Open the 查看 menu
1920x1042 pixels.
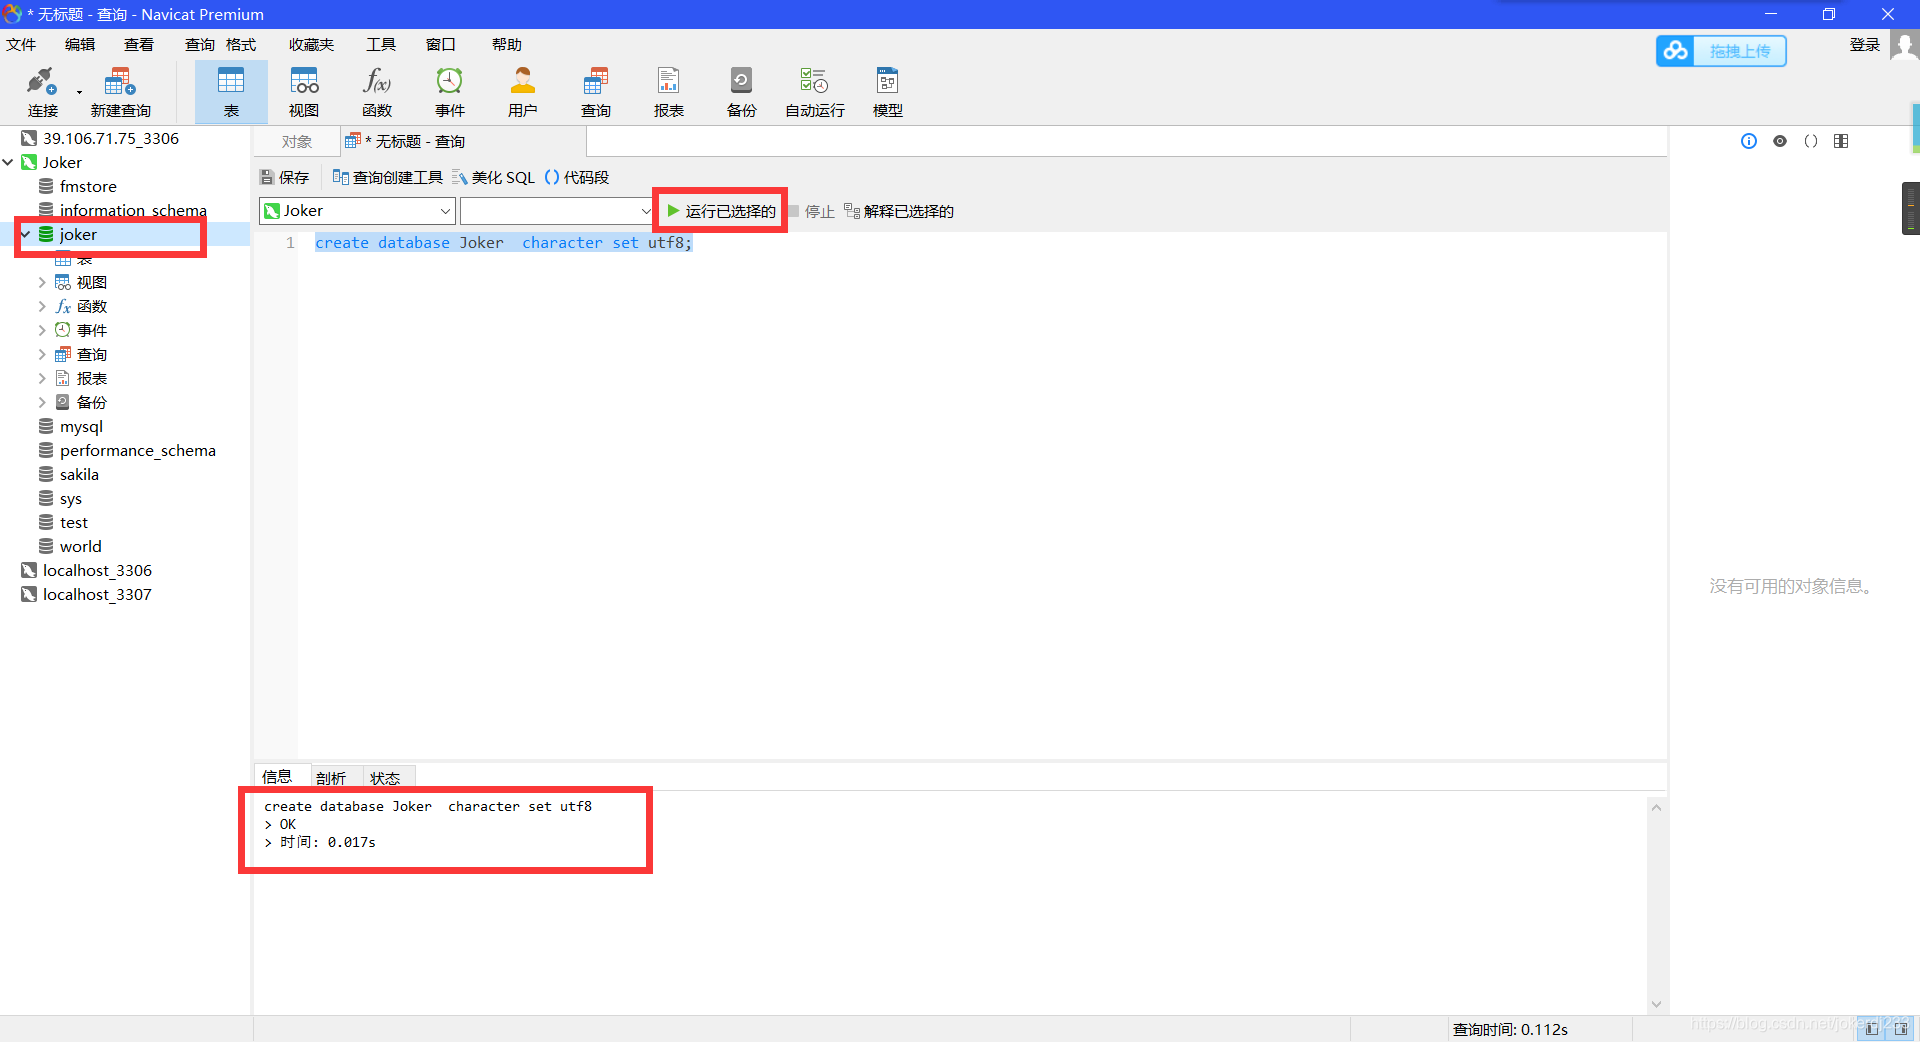pyautogui.click(x=139, y=45)
